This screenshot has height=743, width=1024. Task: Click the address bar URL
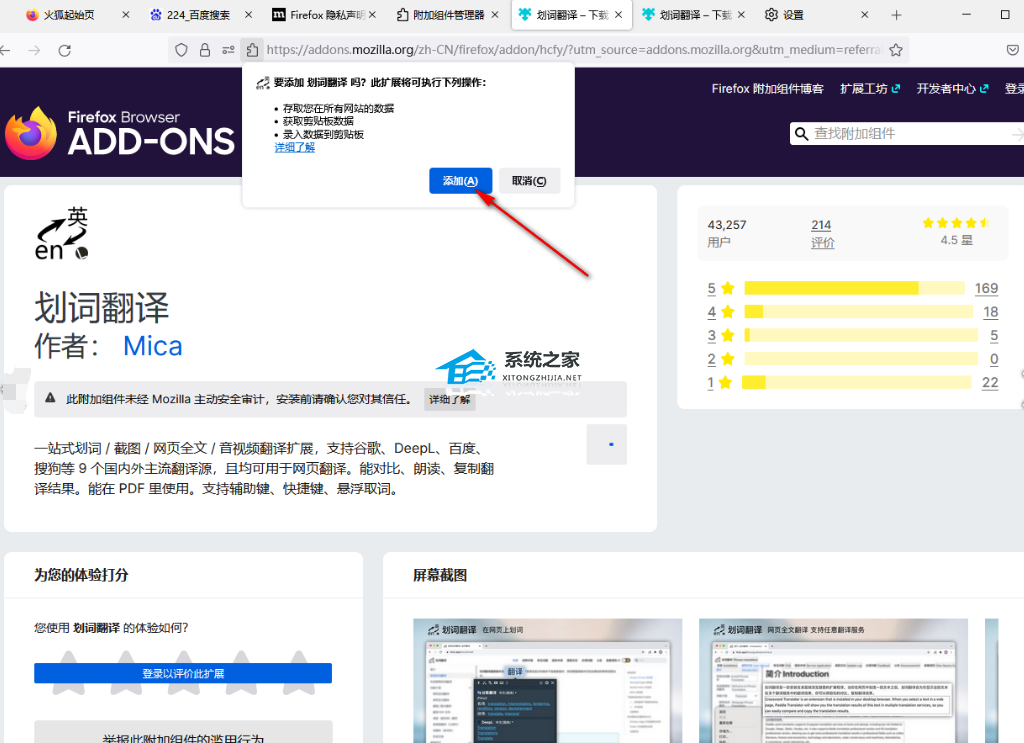point(573,50)
